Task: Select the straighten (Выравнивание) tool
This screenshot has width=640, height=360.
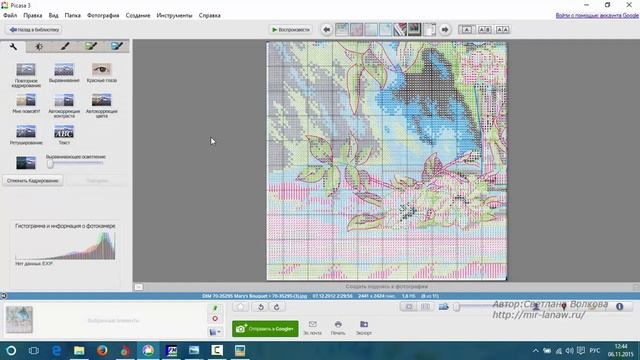Action: 64,73
